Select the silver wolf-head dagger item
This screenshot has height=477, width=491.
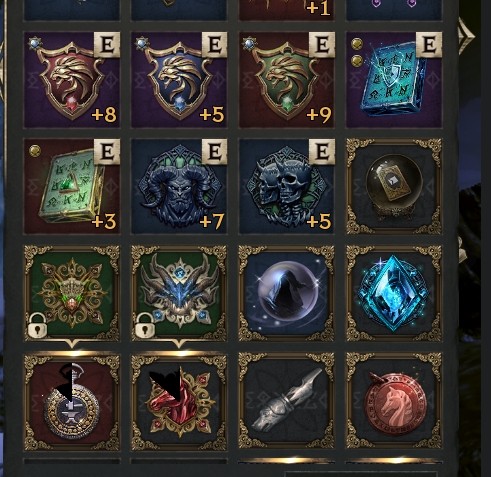(x=287, y=402)
